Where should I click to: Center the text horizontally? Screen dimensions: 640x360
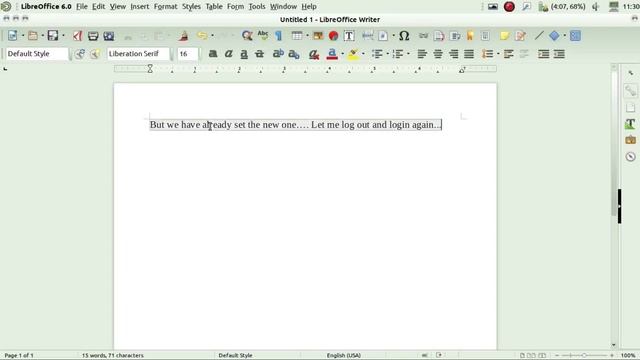coord(438,54)
